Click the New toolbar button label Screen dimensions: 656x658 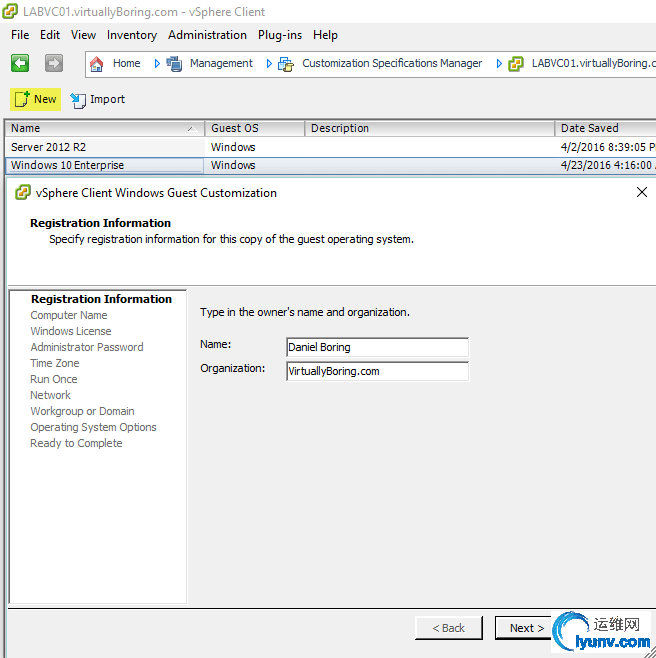click(45, 99)
